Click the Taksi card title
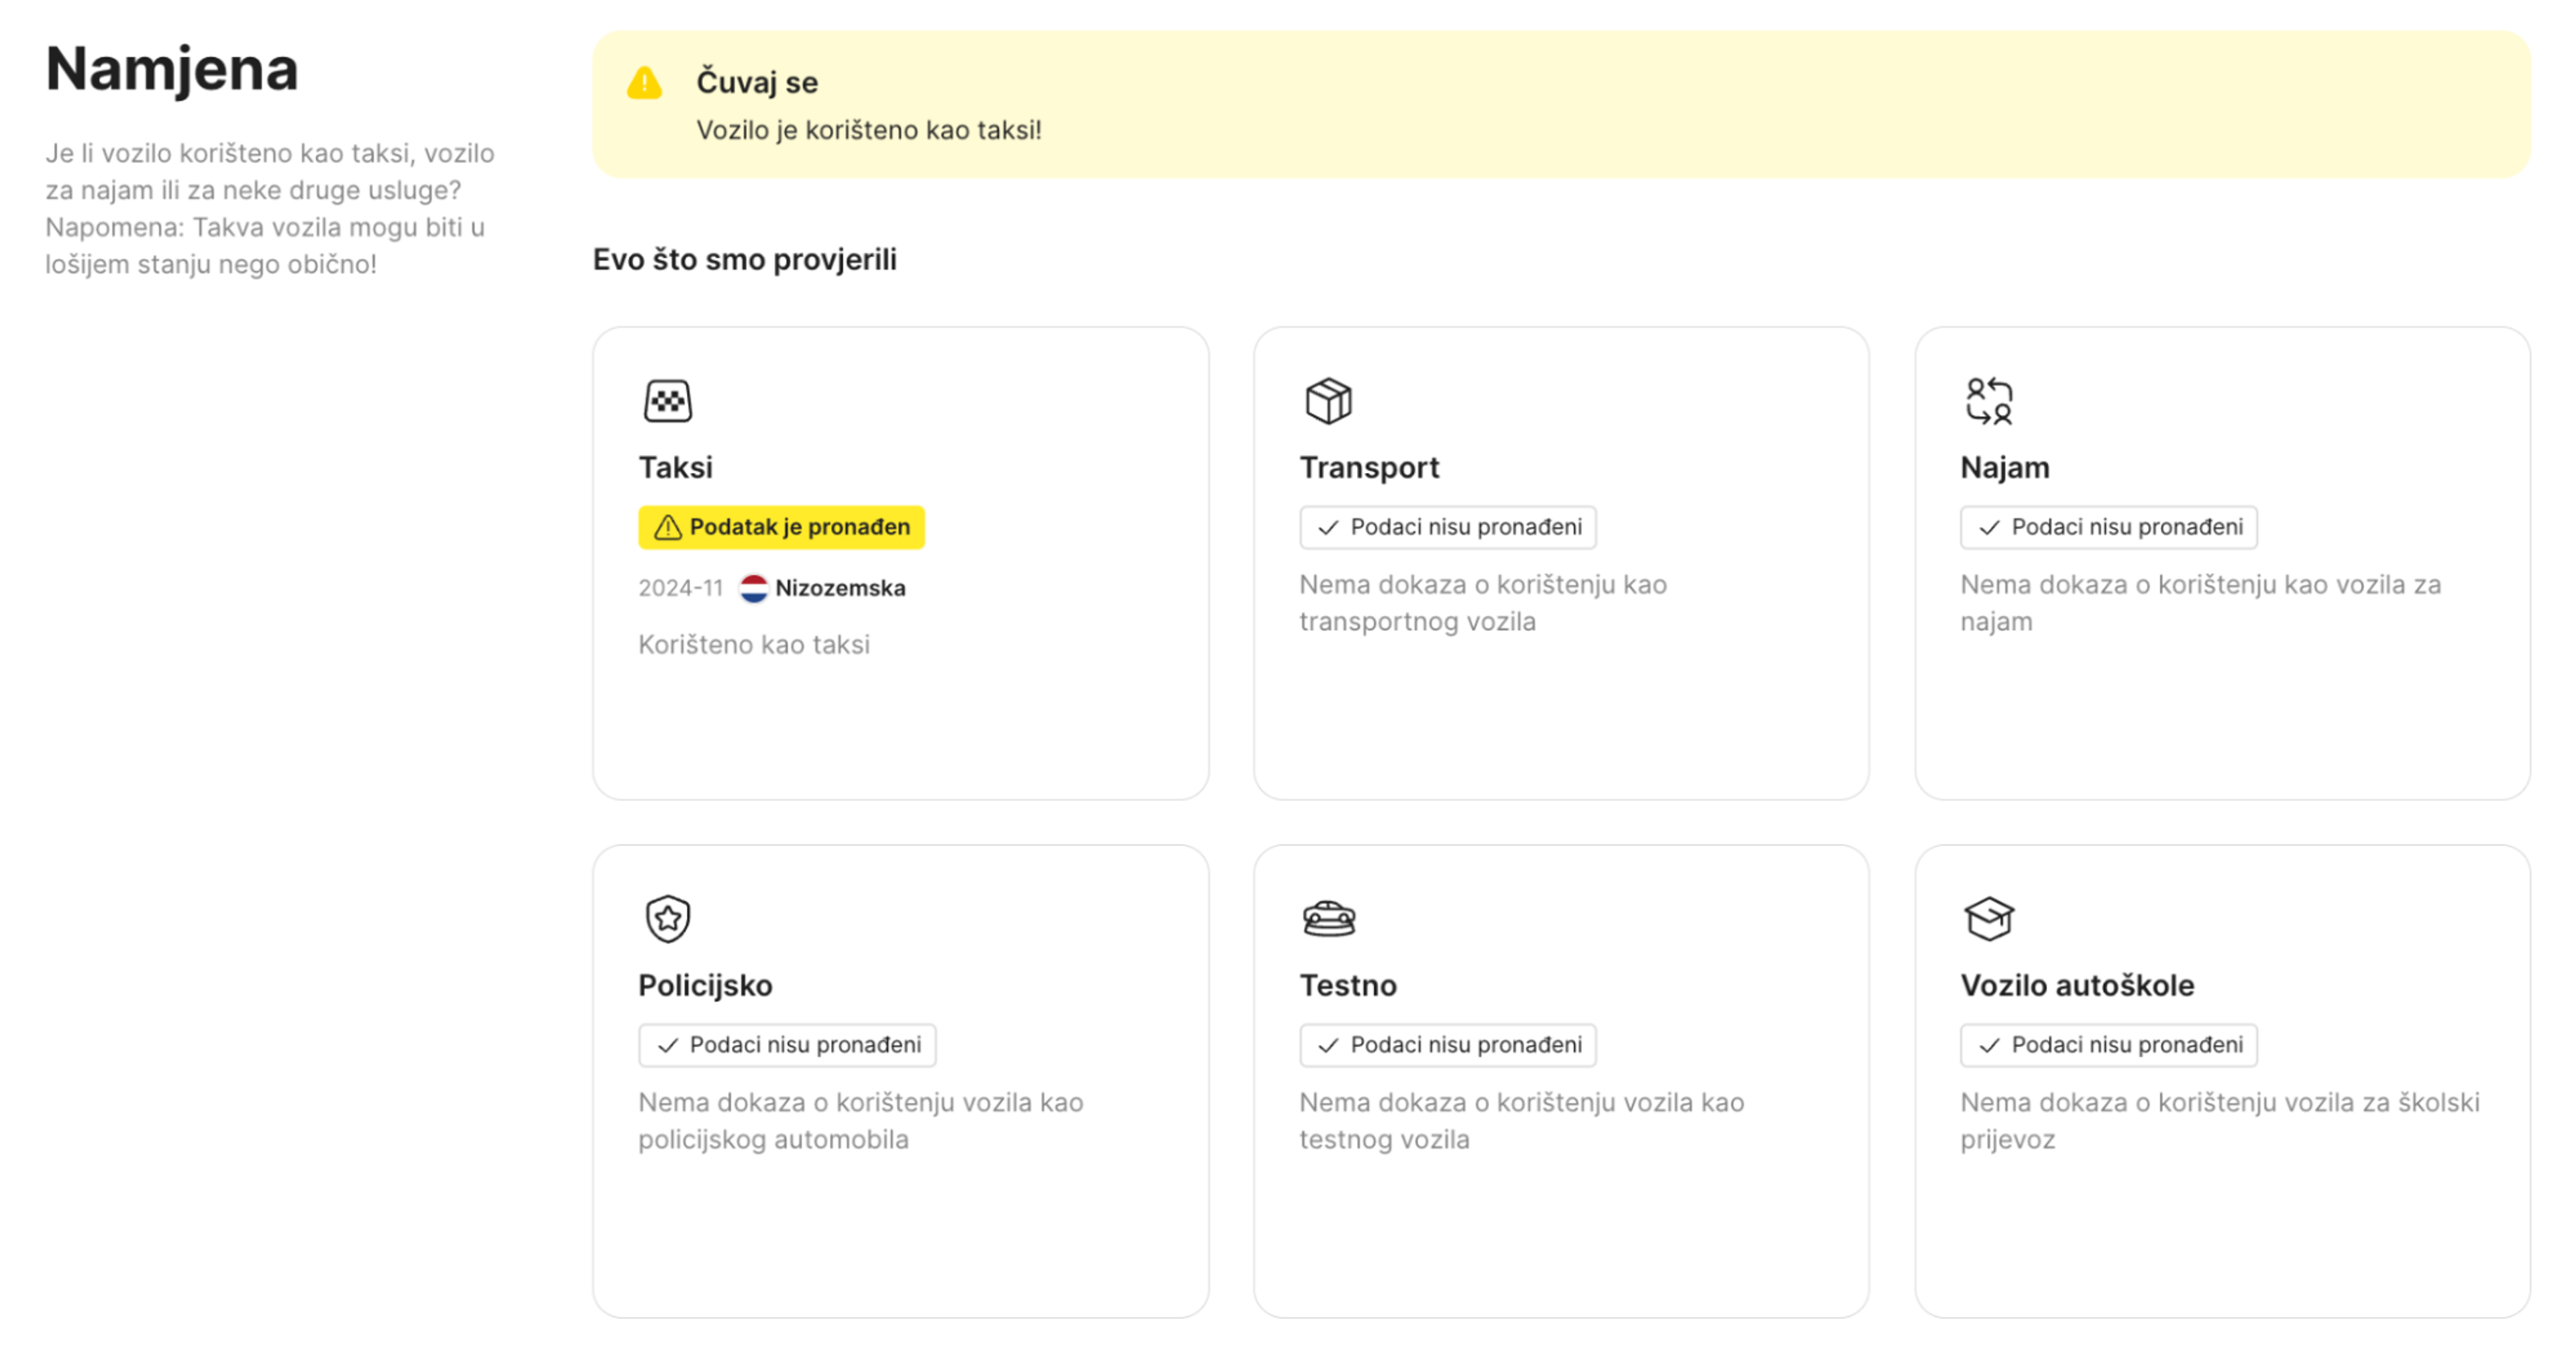Viewport: 2576px width, 1349px height. (675, 467)
